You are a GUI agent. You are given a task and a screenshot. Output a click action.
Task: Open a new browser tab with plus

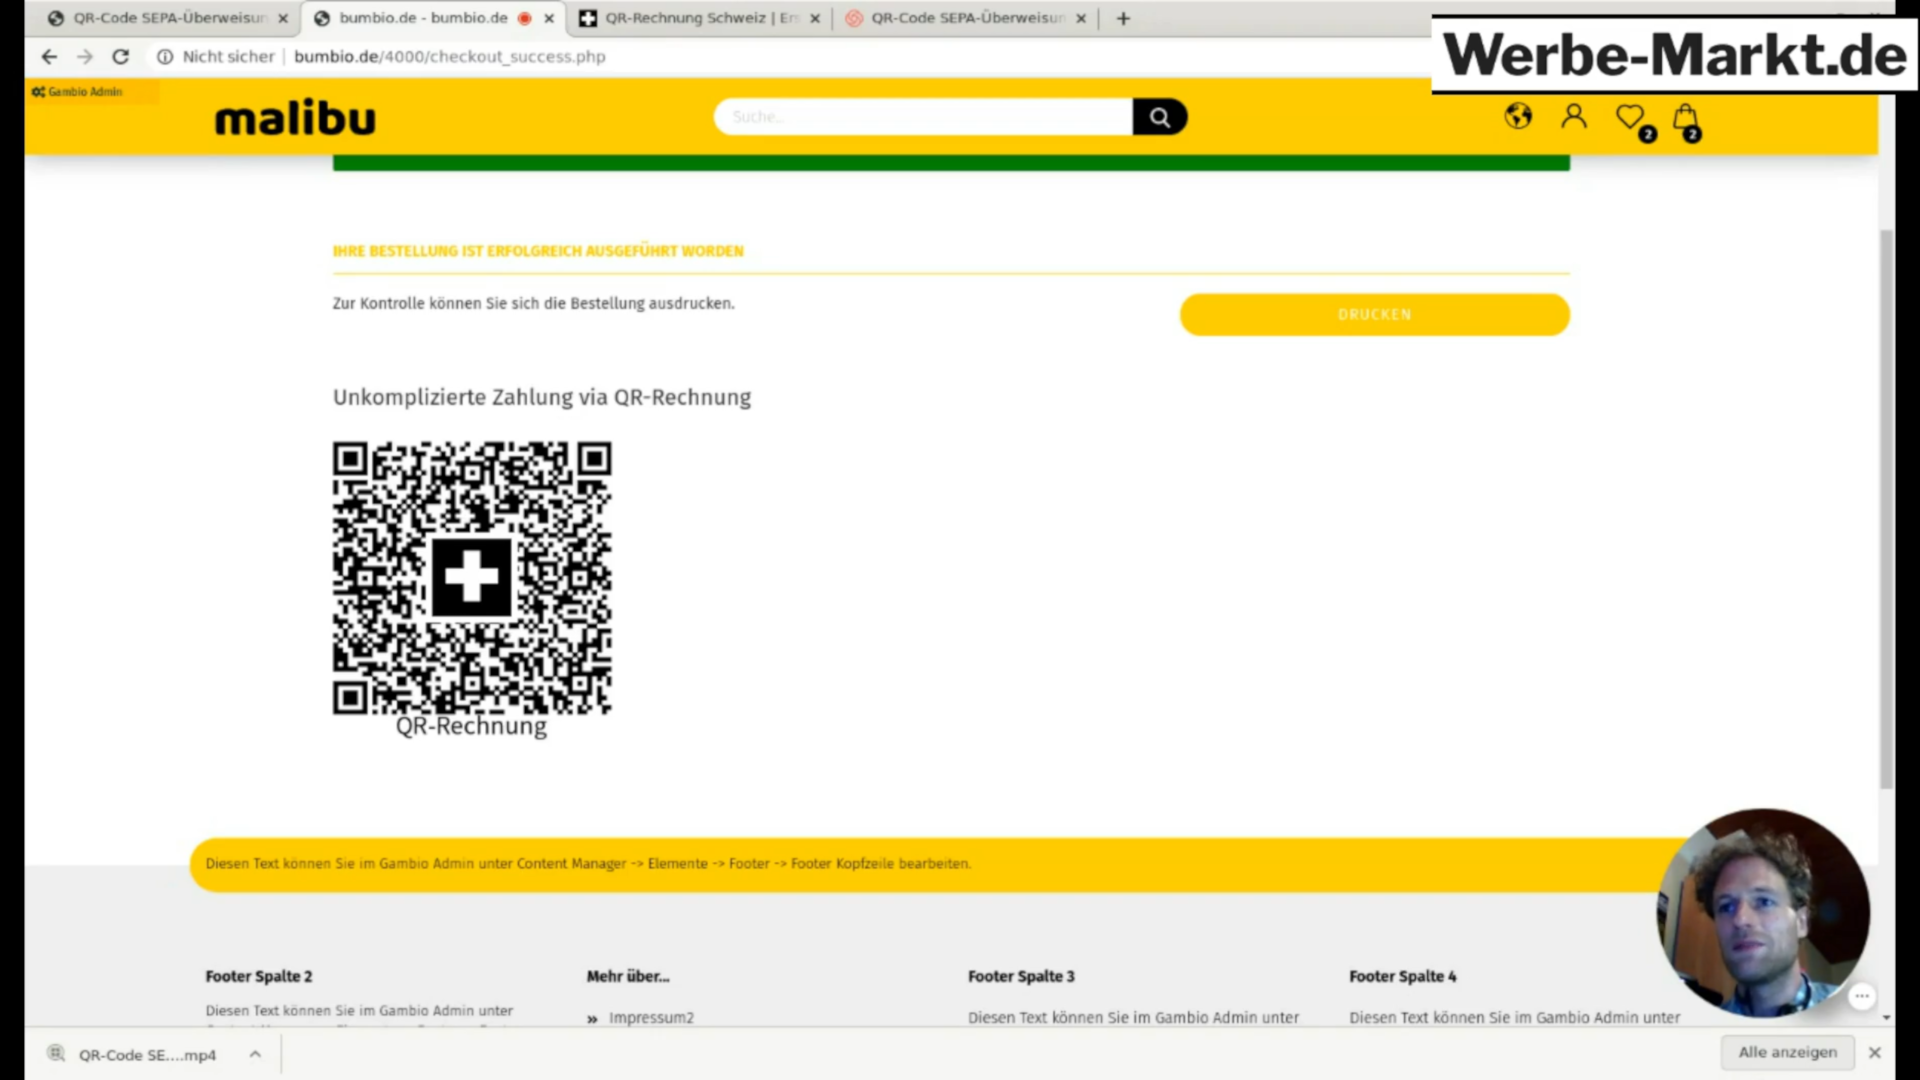pyautogui.click(x=1123, y=18)
